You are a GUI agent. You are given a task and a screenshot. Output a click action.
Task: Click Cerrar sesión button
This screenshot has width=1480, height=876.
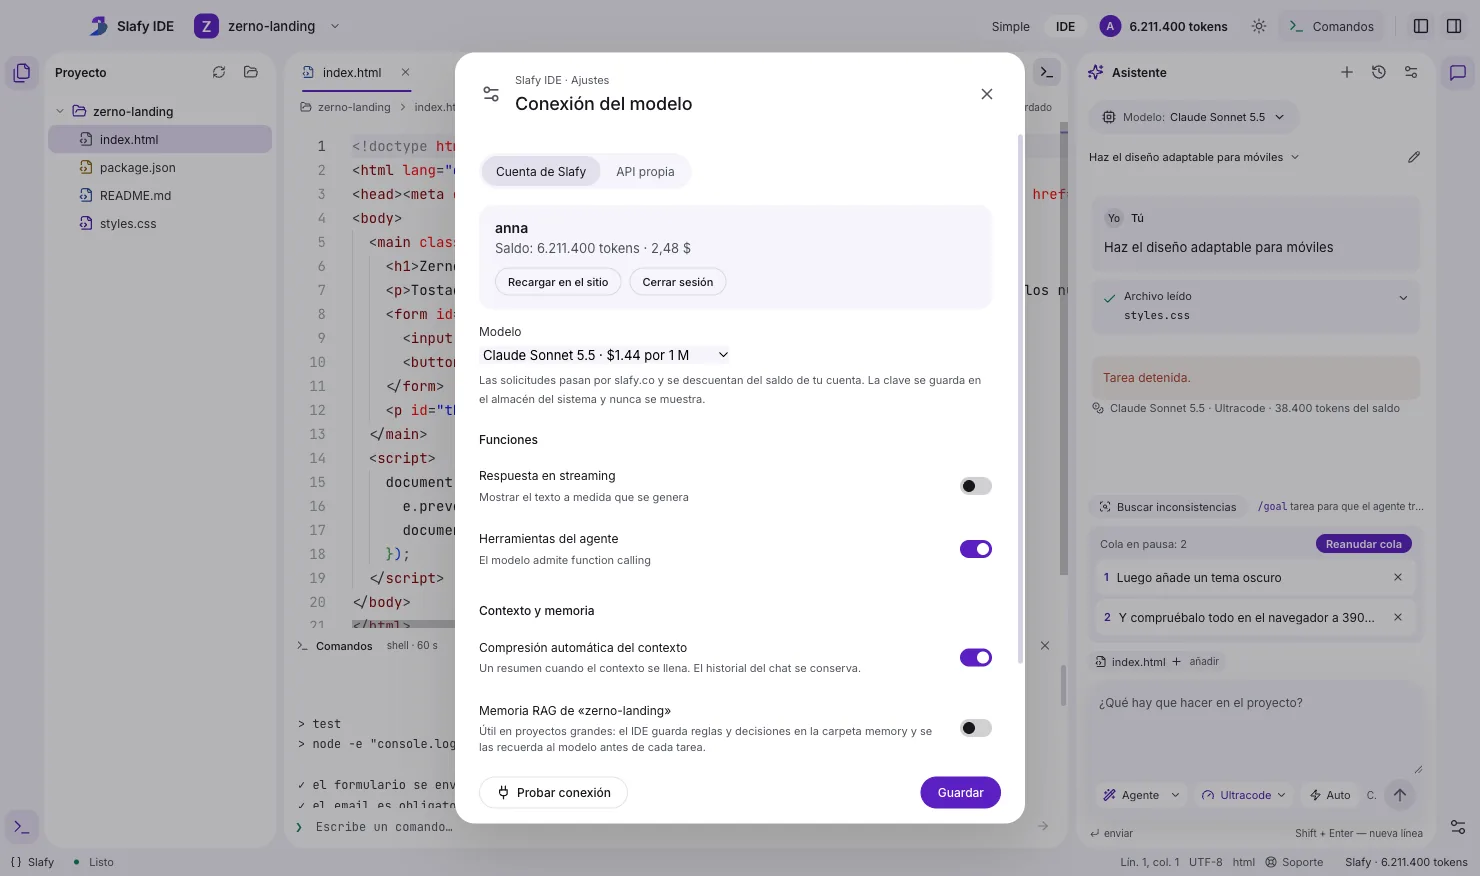coord(678,282)
